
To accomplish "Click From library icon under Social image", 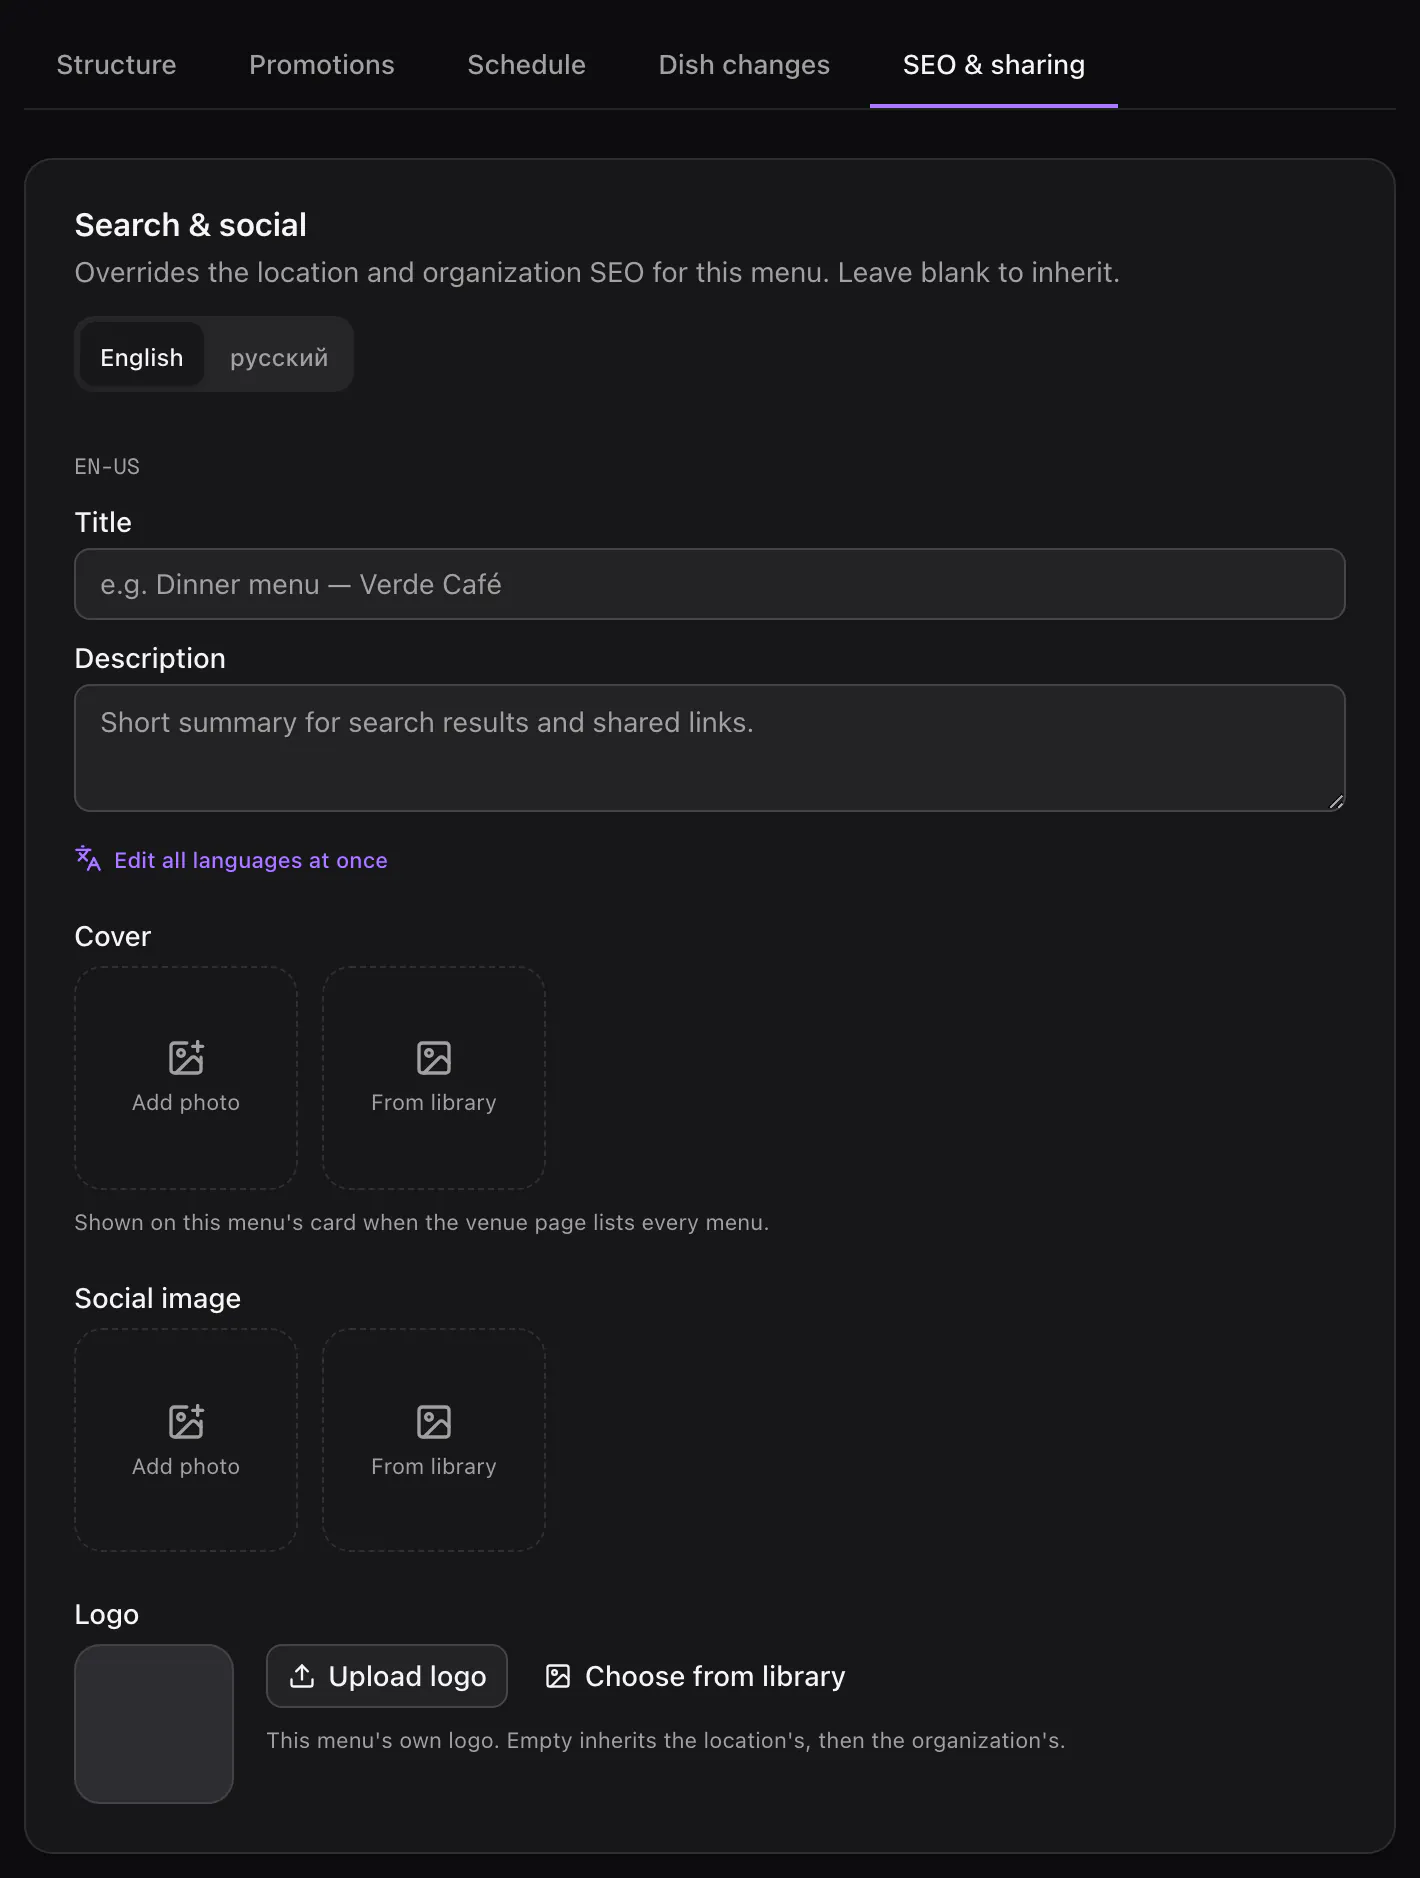I will [434, 1421].
